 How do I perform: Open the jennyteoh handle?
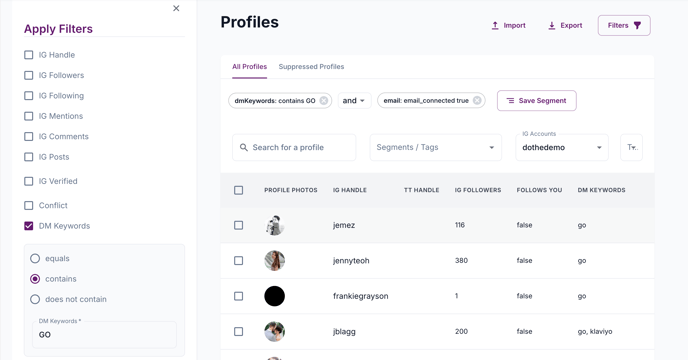351,261
